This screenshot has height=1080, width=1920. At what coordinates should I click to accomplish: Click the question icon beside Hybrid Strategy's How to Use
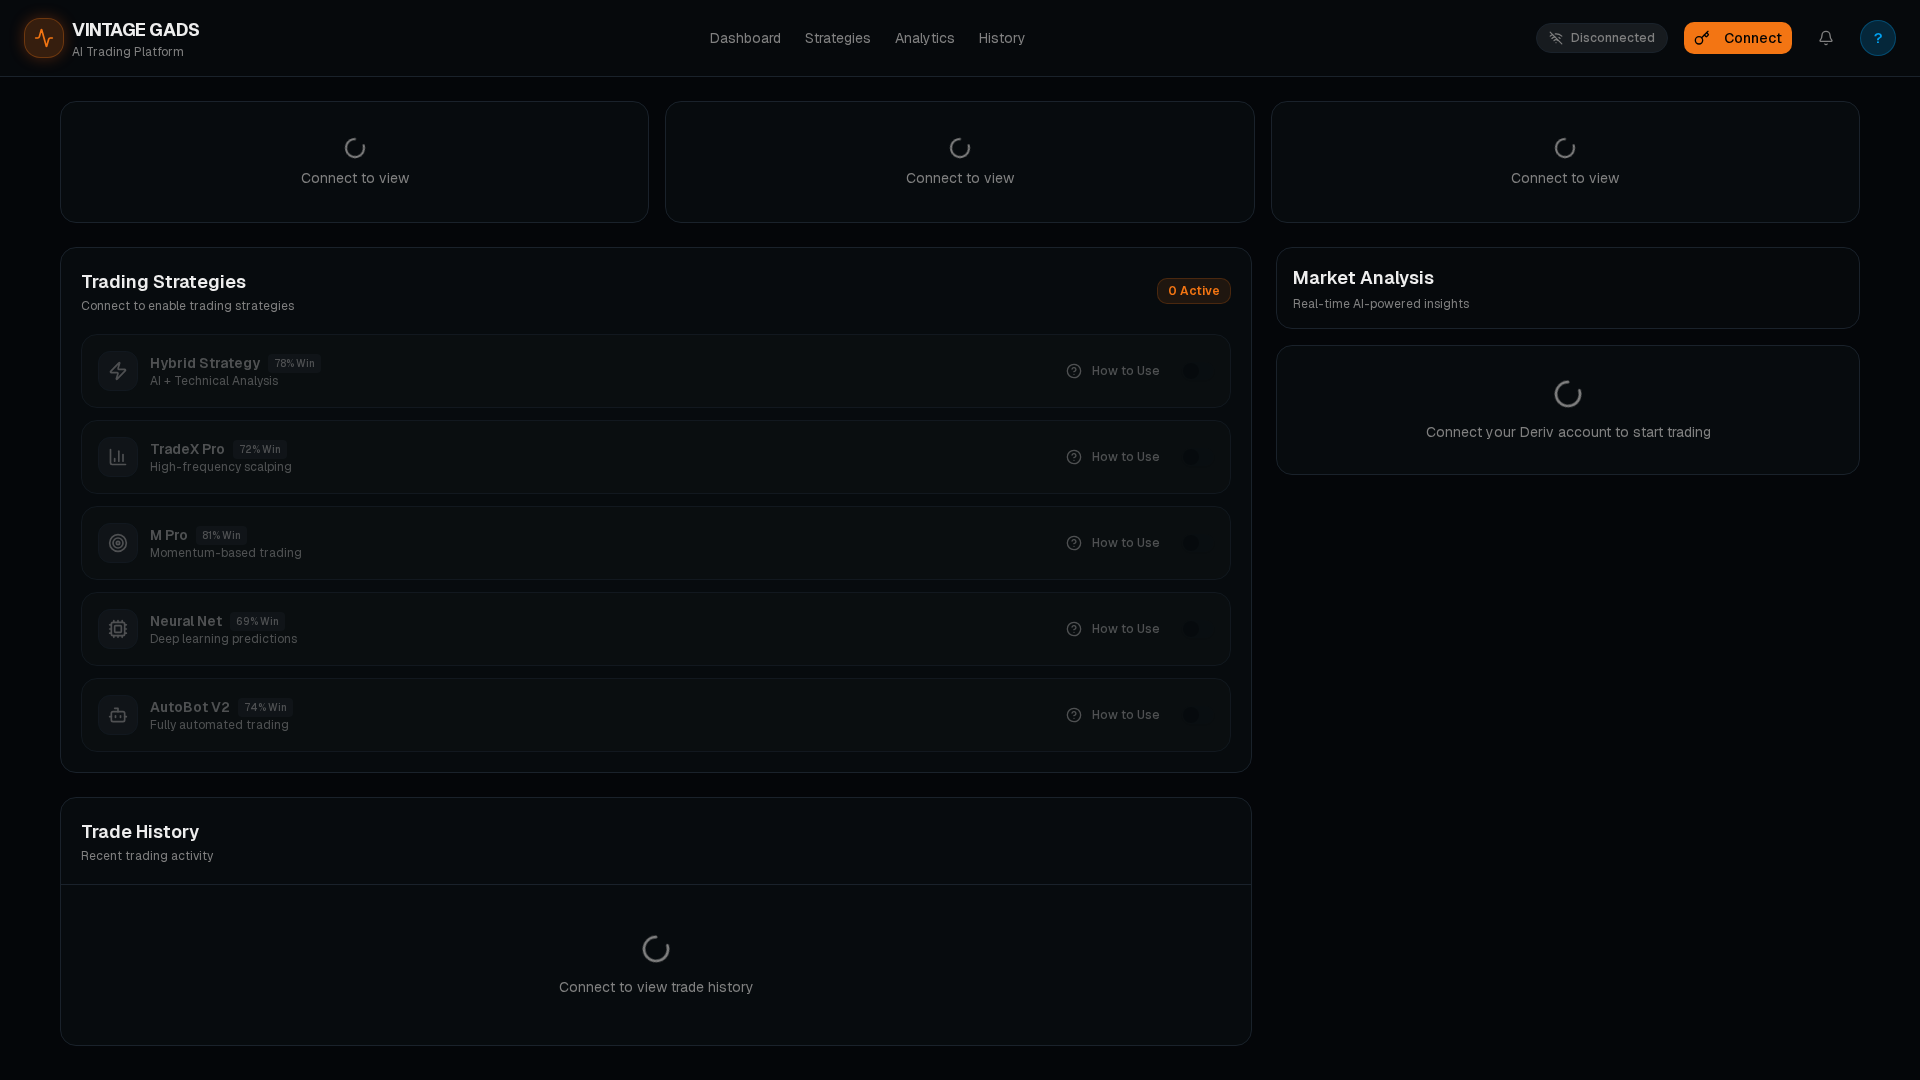click(x=1074, y=371)
